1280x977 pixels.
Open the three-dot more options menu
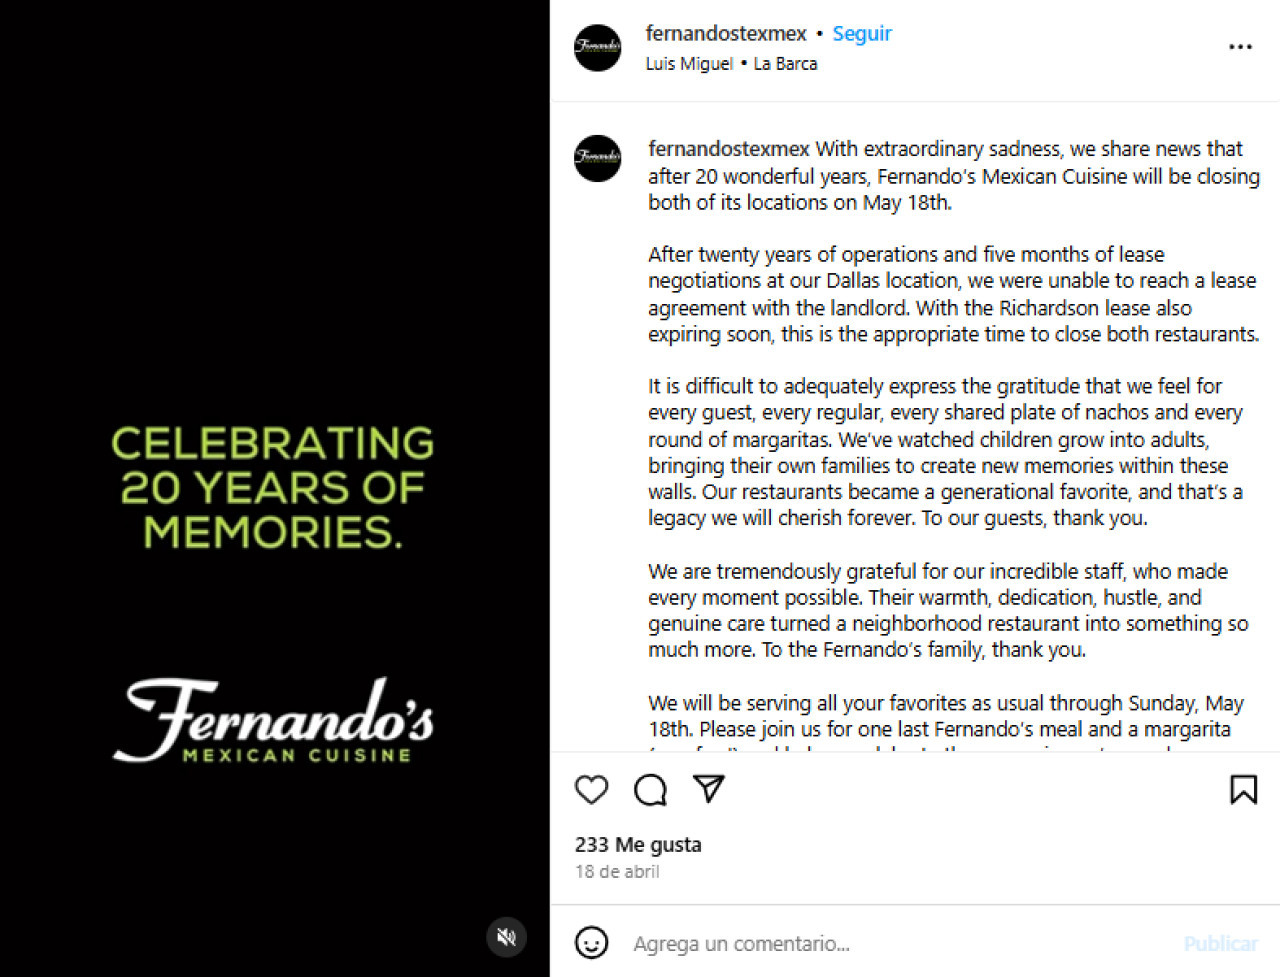[1240, 47]
